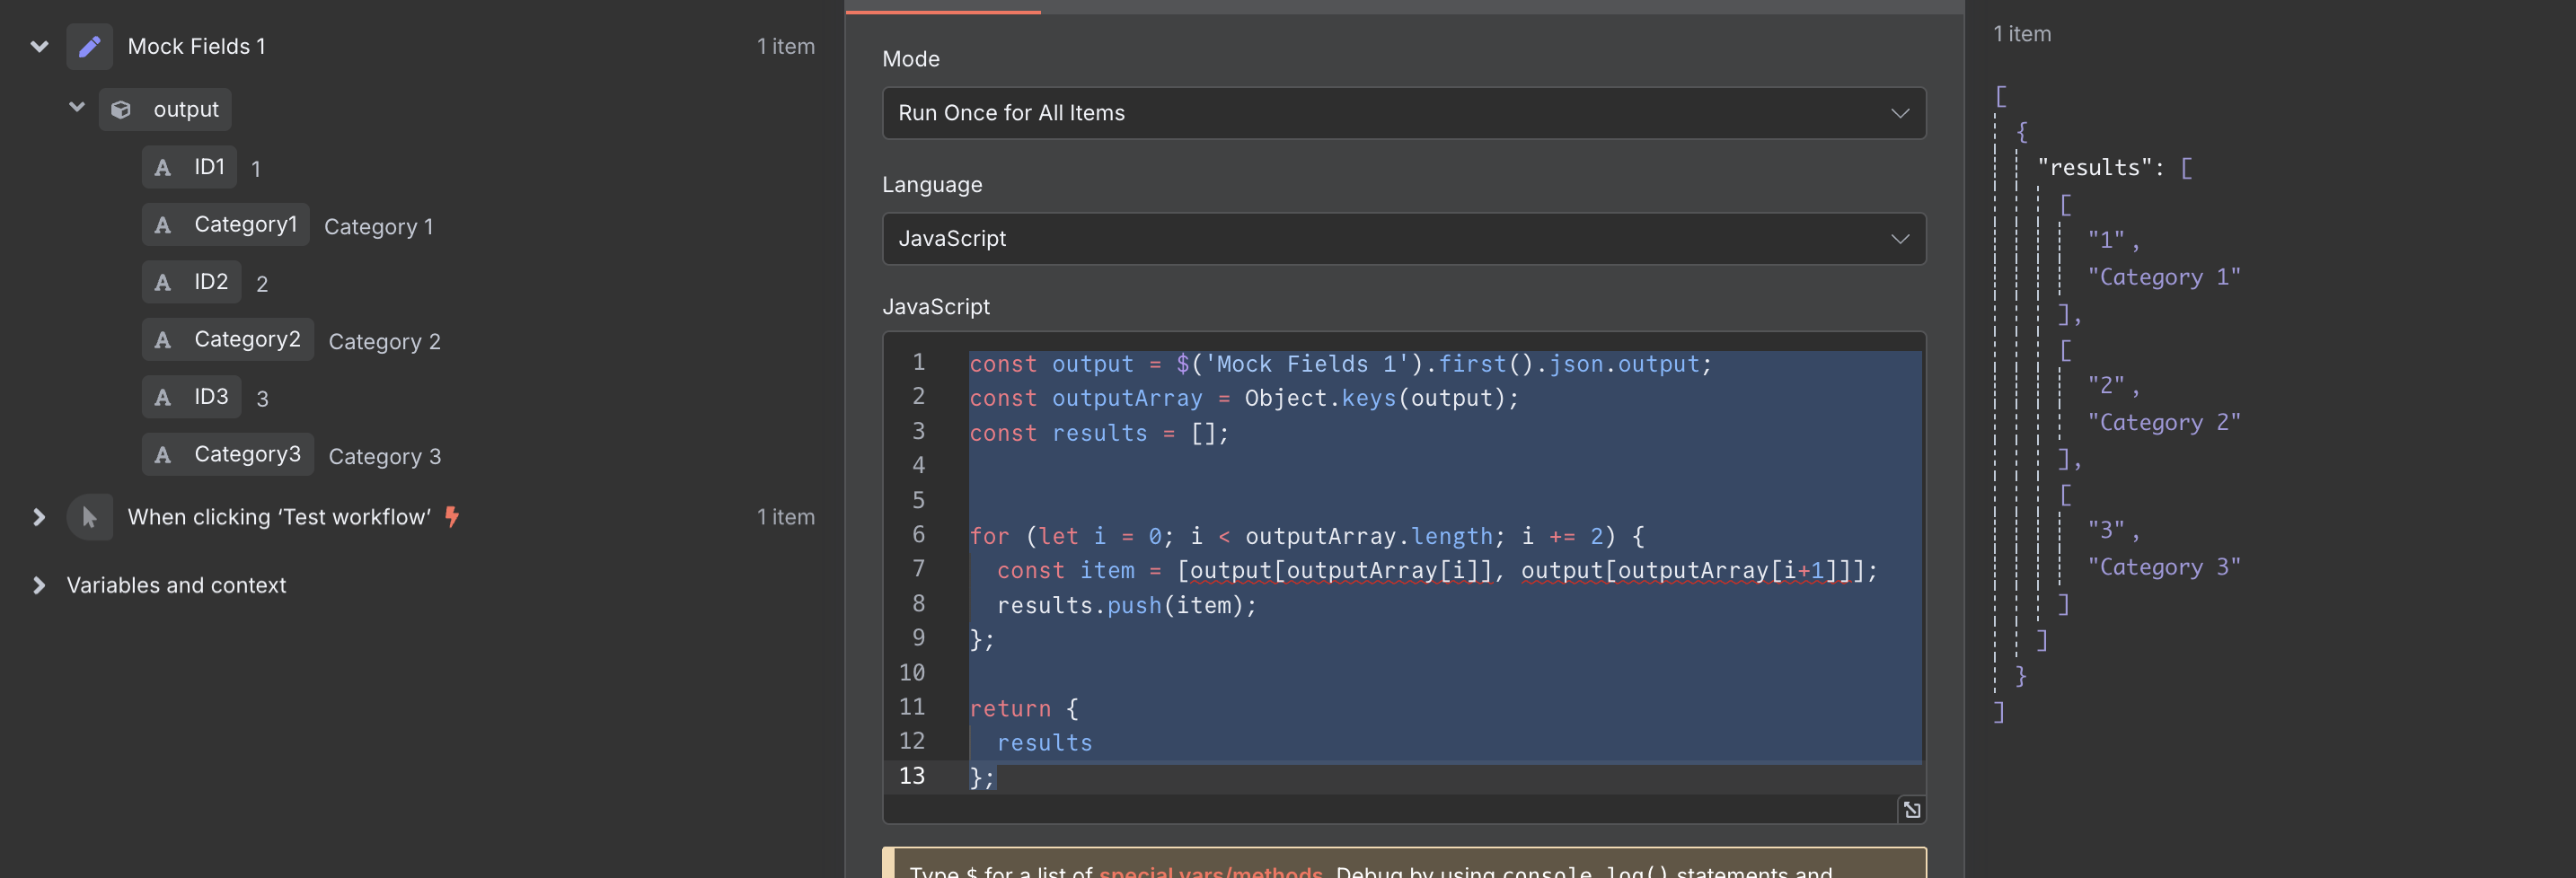Select the ID3 field pill
Image resolution: width=2576 pixels, height=878 pixels.
click(x=191, y=397)
